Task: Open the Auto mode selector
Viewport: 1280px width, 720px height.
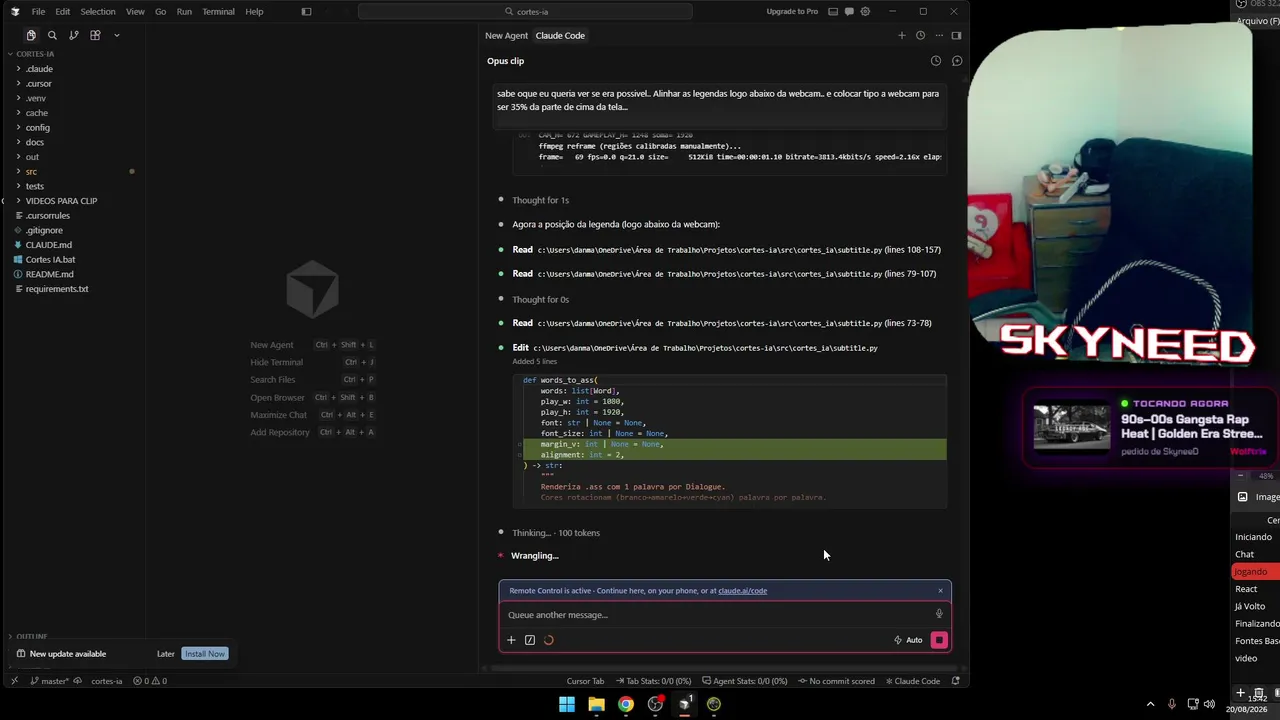Action: click(x=908, y=640)
